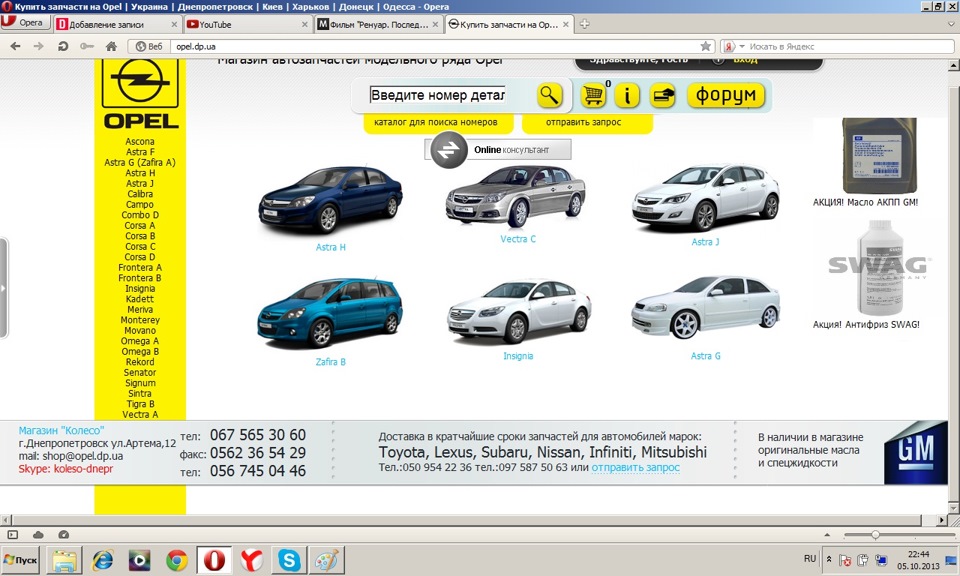
Task: Open Signum model link
Action: (x=140, y=383)
